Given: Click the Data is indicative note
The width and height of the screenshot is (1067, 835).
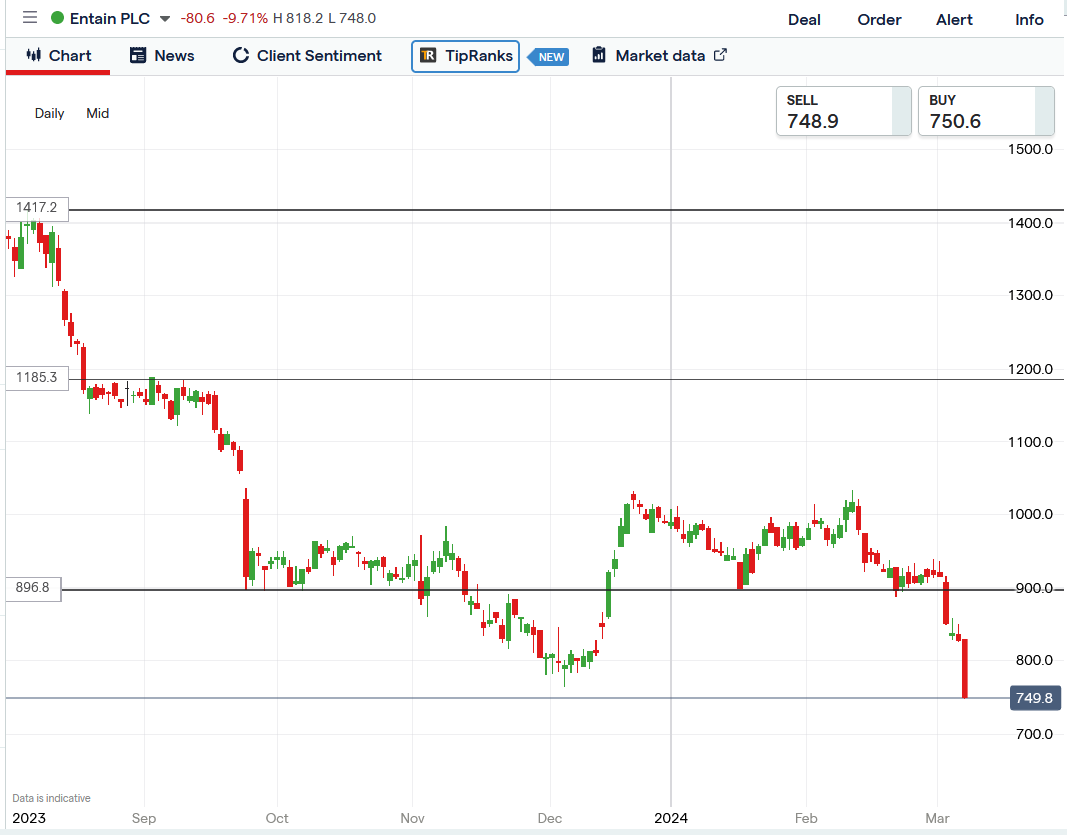Looking at the screenshot, I should pos(51,798).
